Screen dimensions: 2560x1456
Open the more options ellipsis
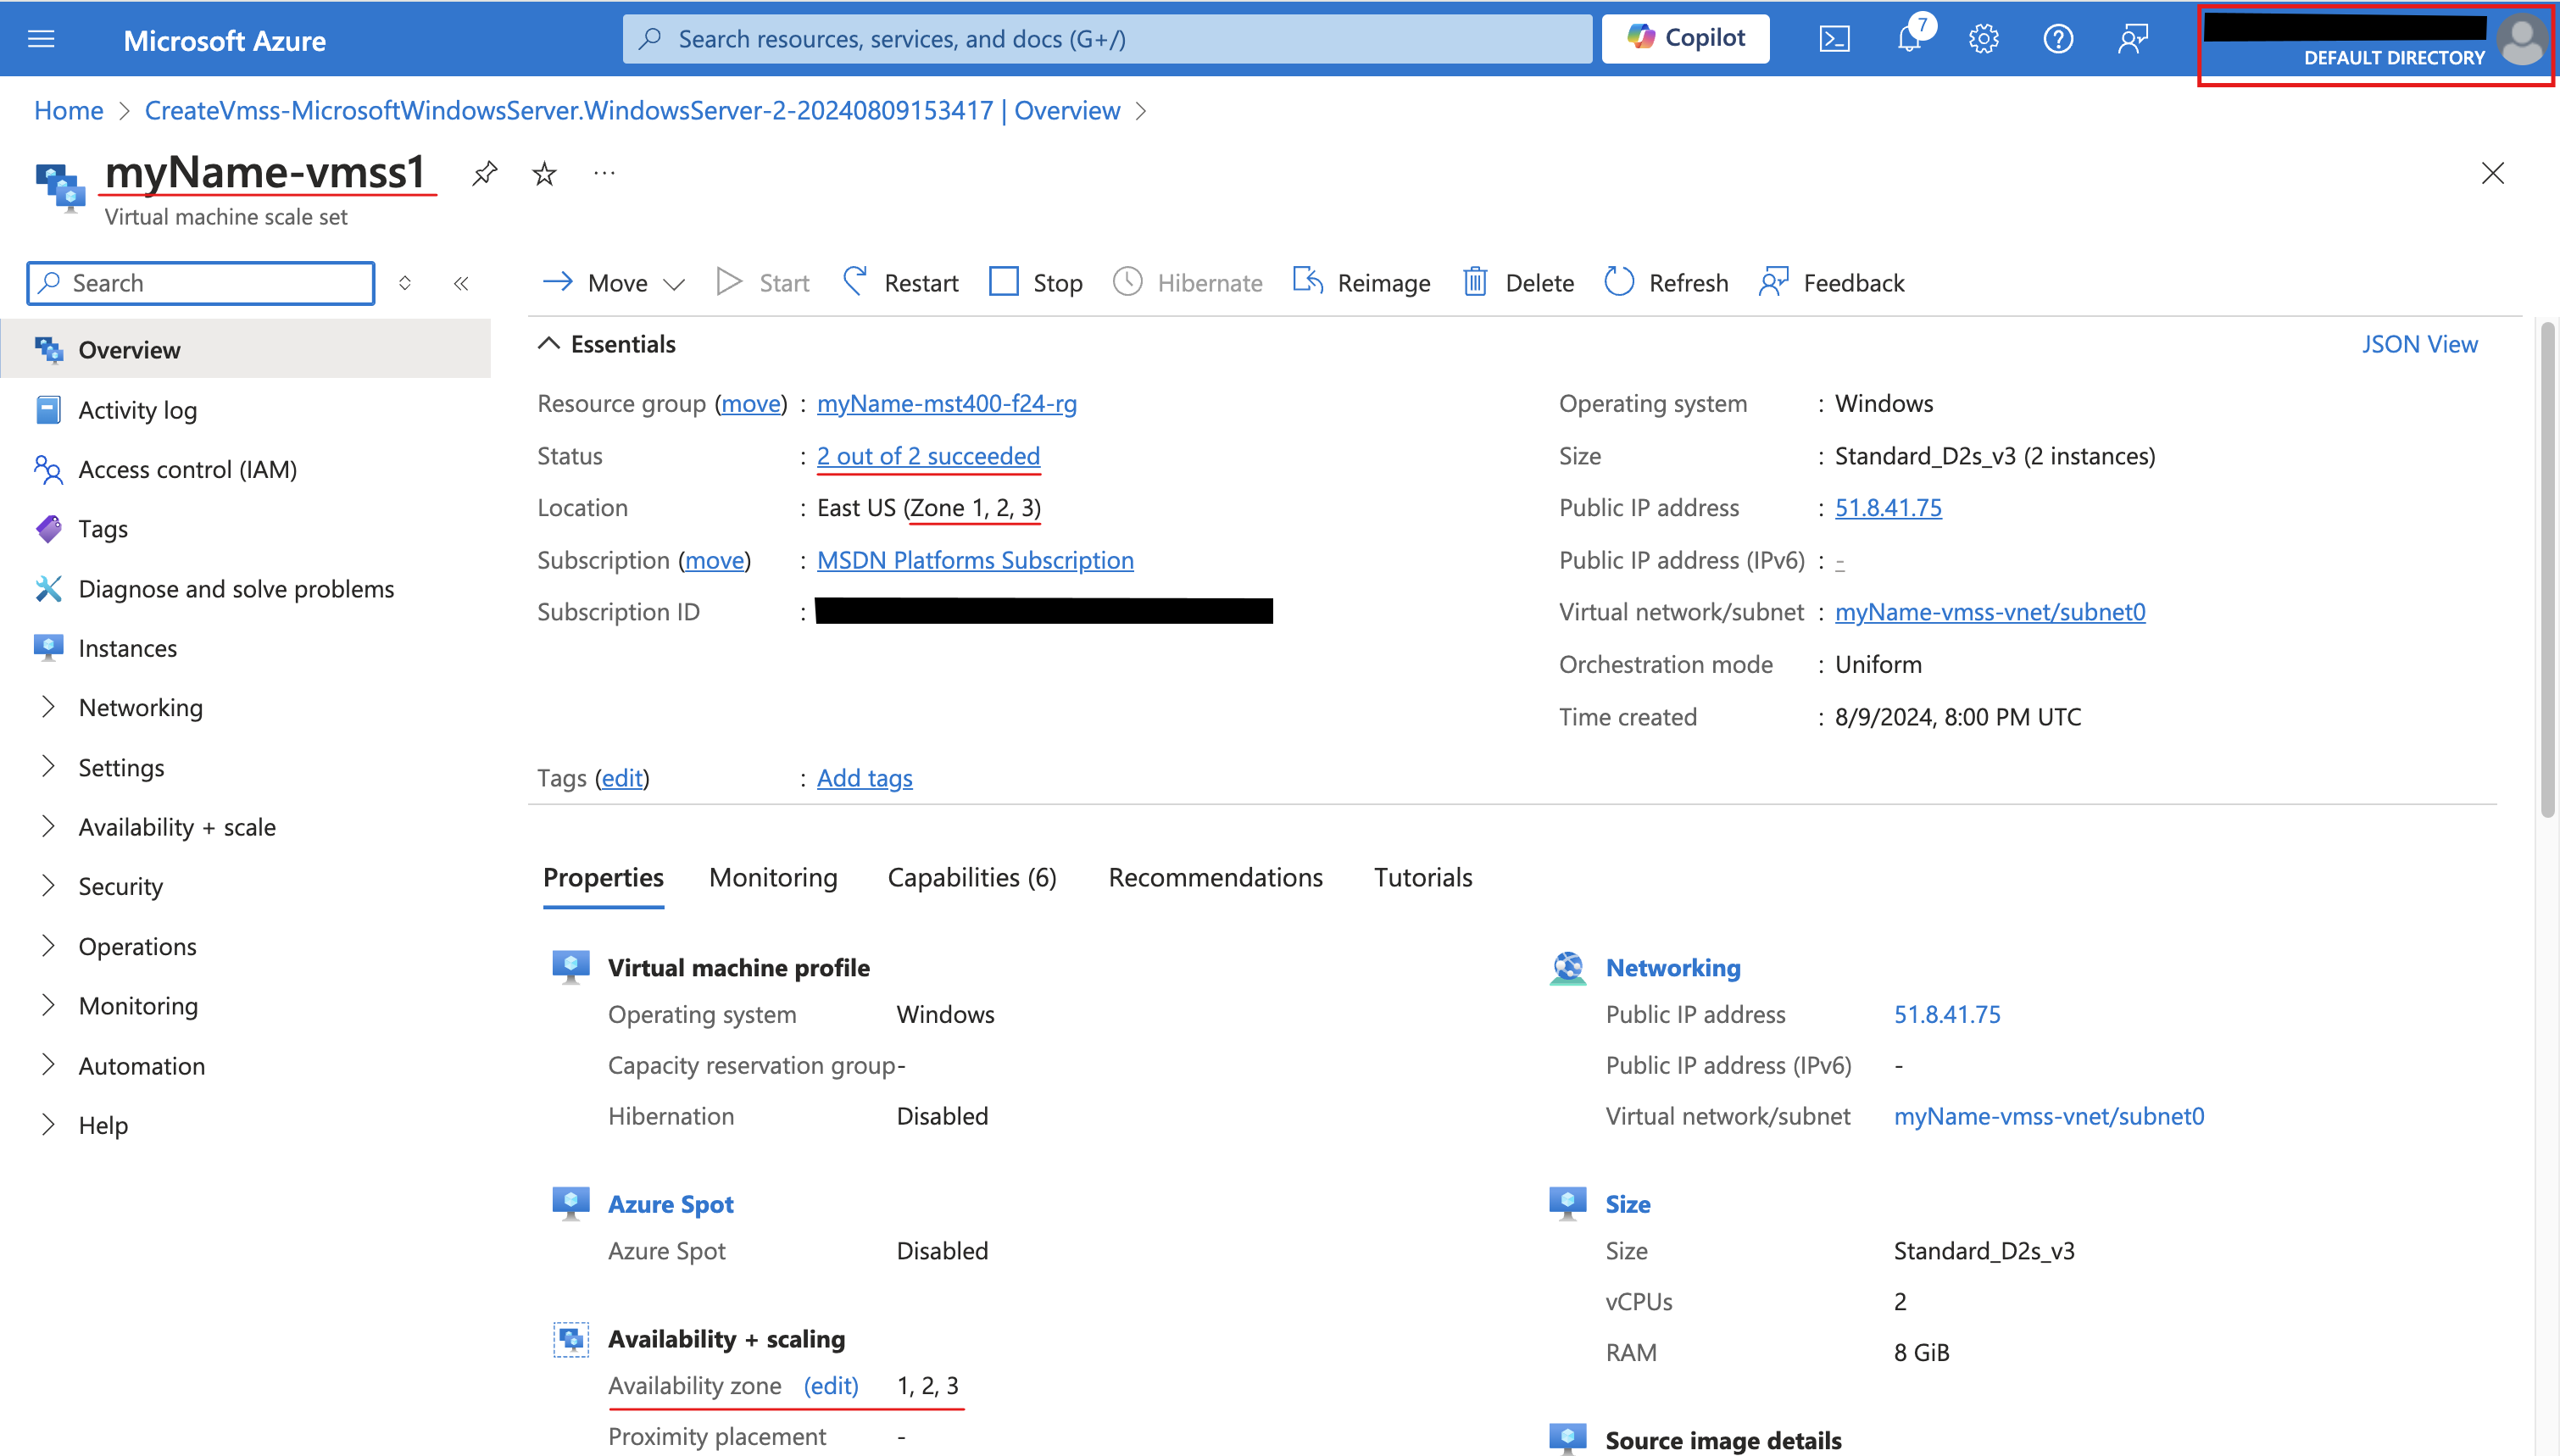604,173
